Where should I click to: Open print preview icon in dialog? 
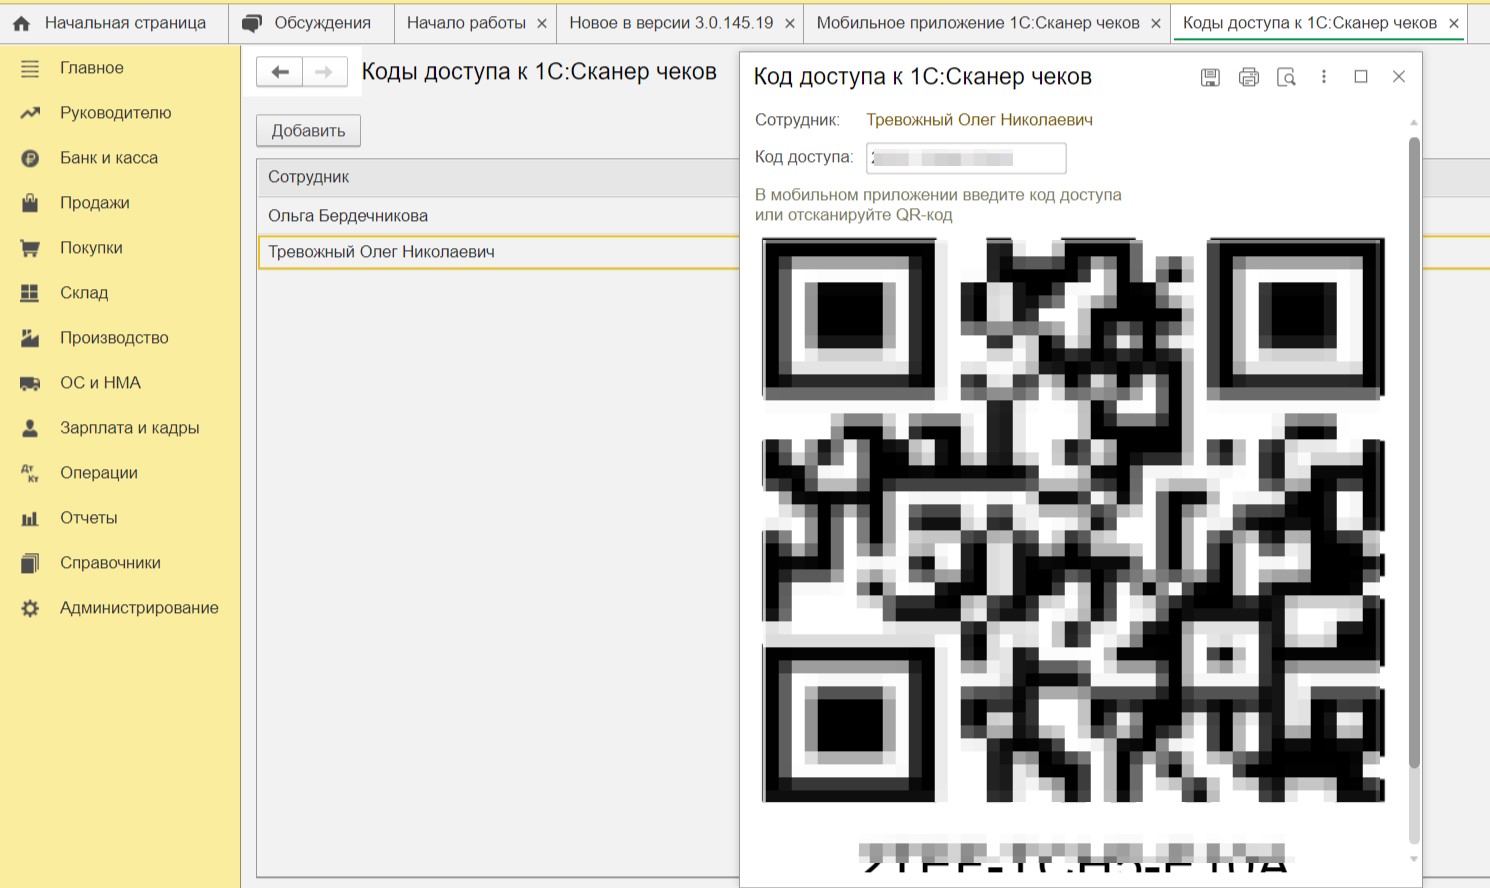point(1286,77)
